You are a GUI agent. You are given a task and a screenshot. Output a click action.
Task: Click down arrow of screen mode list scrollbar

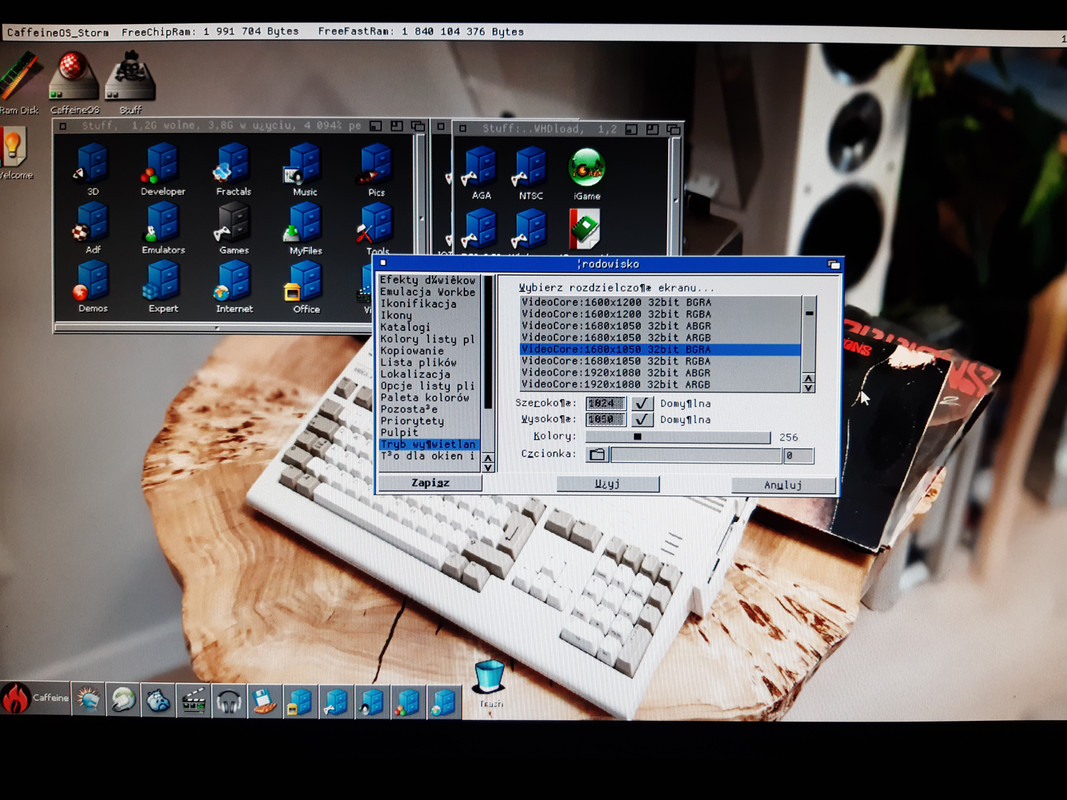808,388
